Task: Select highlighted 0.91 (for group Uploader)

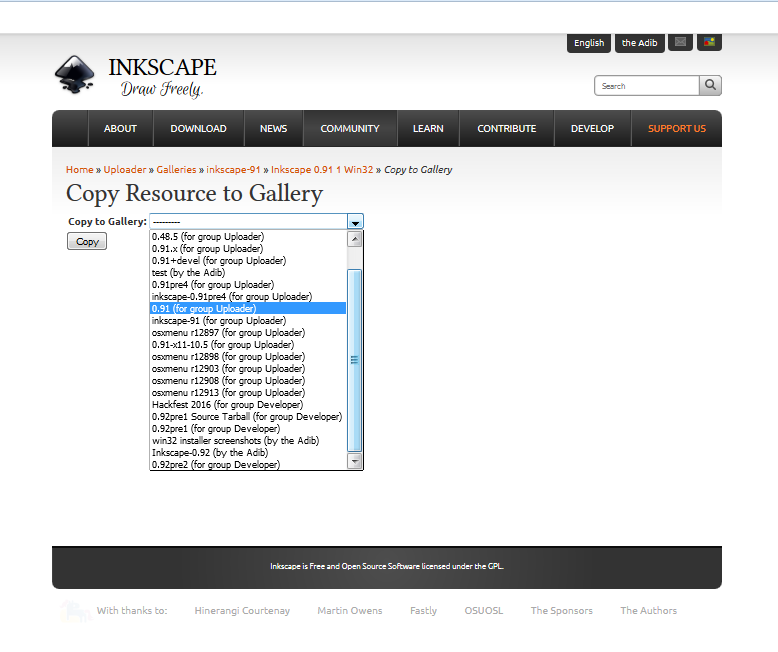Action: click(248, 309)
